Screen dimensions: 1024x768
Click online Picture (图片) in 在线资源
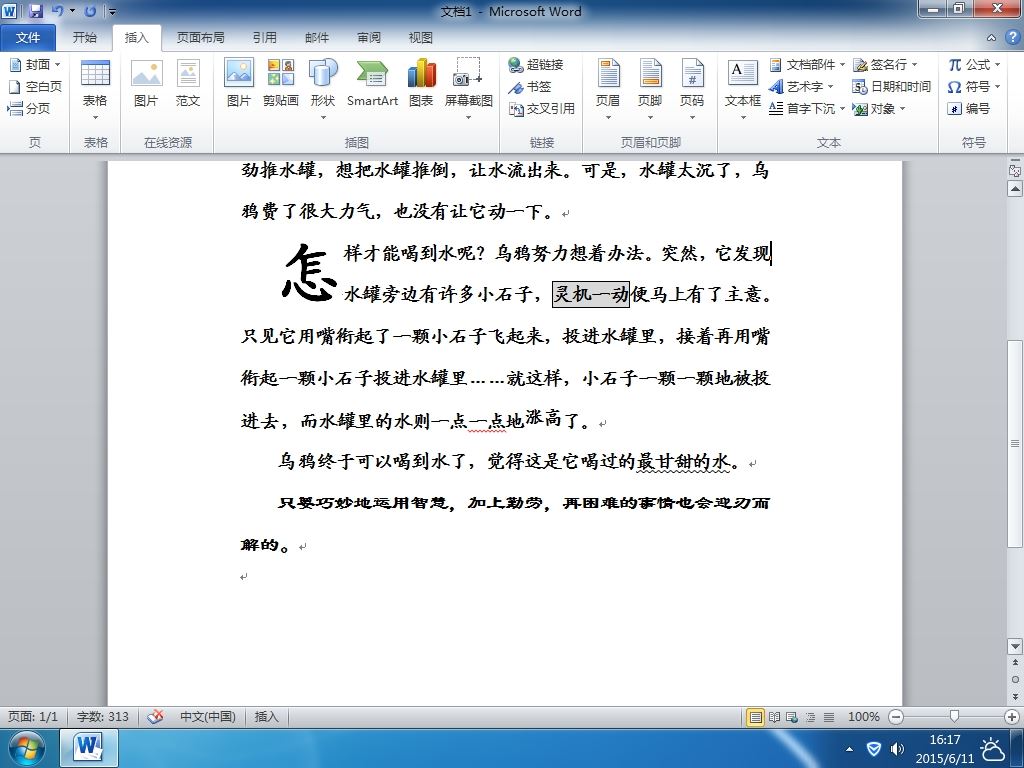point(146,84)
